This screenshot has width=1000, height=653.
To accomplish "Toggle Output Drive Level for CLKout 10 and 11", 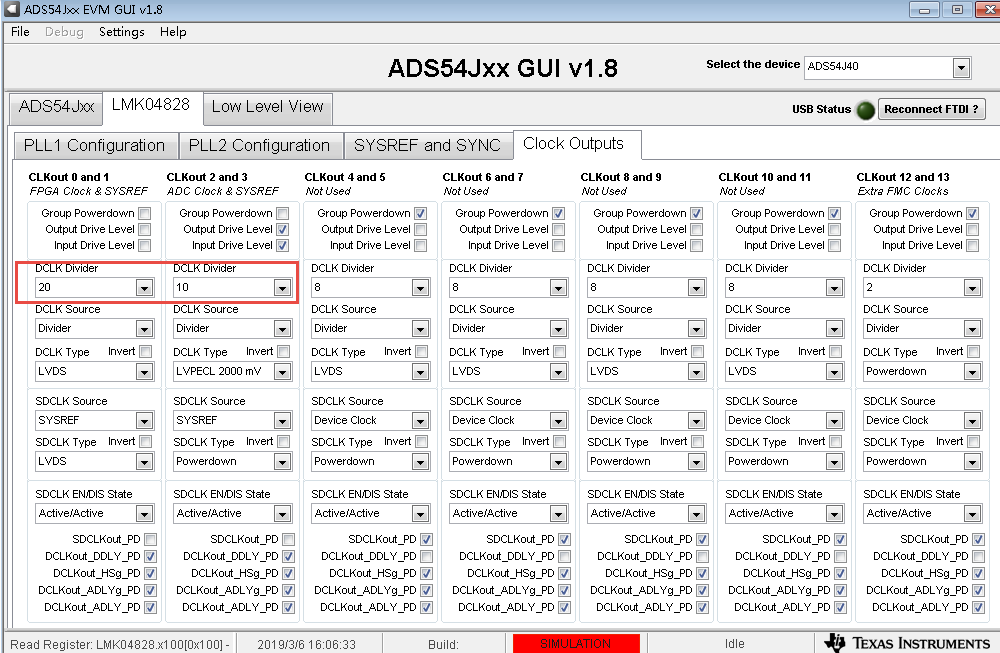I will (x=835, y=229).
